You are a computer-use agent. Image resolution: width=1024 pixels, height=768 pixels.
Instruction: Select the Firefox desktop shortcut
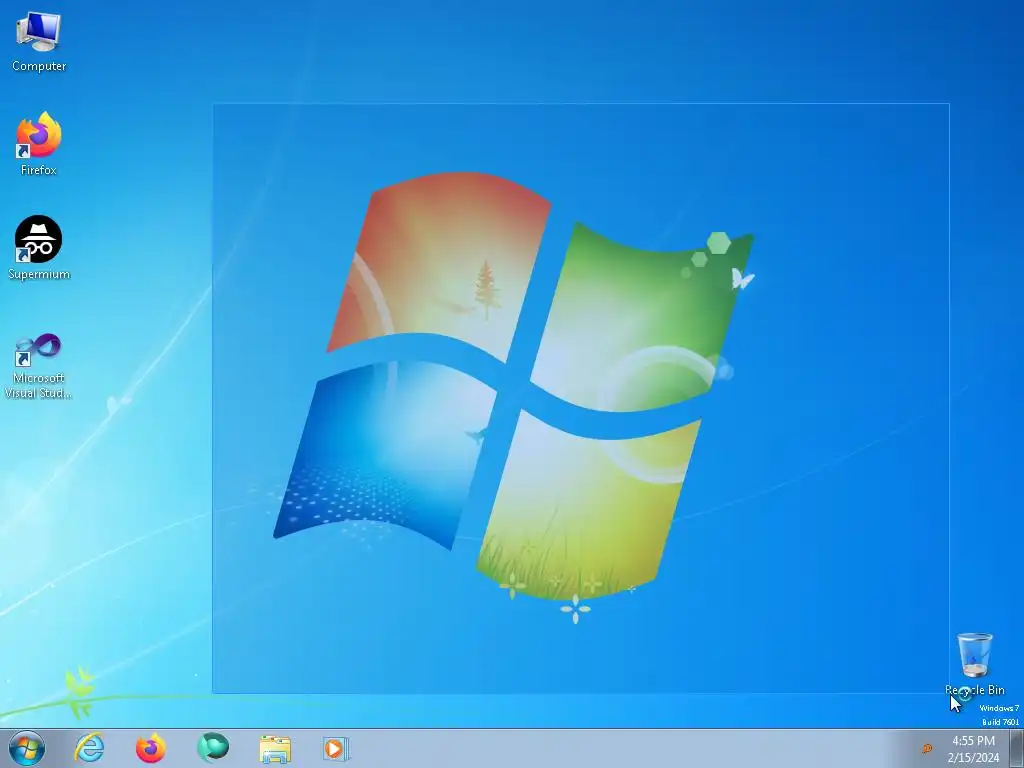(x=39, y=144)
